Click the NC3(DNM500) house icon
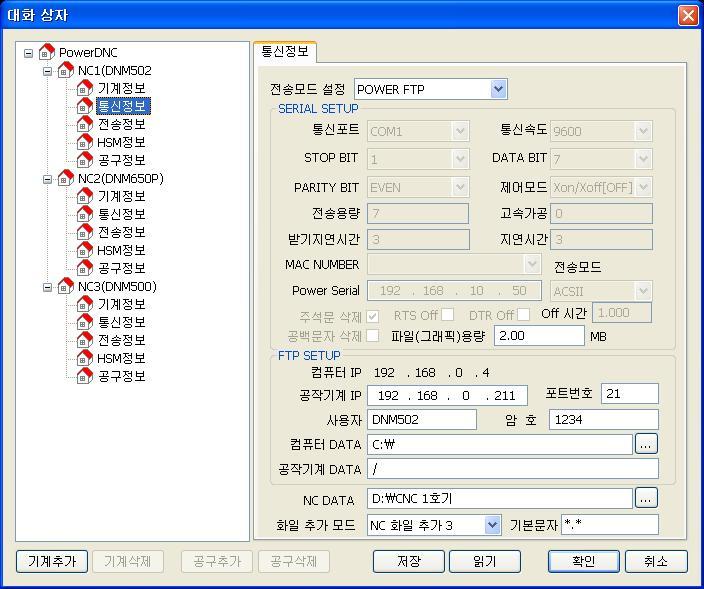The height and width of the screenshot is (589, 704). click(66, 286)
